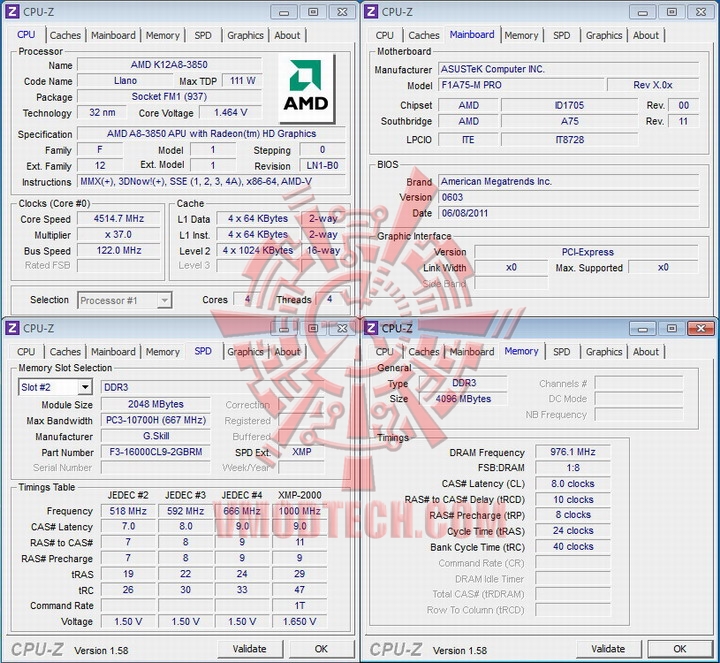Viewport: 720px width, 663px height.
Task: Click the memory size 4096 MBytes
Action: pos(463,399)
